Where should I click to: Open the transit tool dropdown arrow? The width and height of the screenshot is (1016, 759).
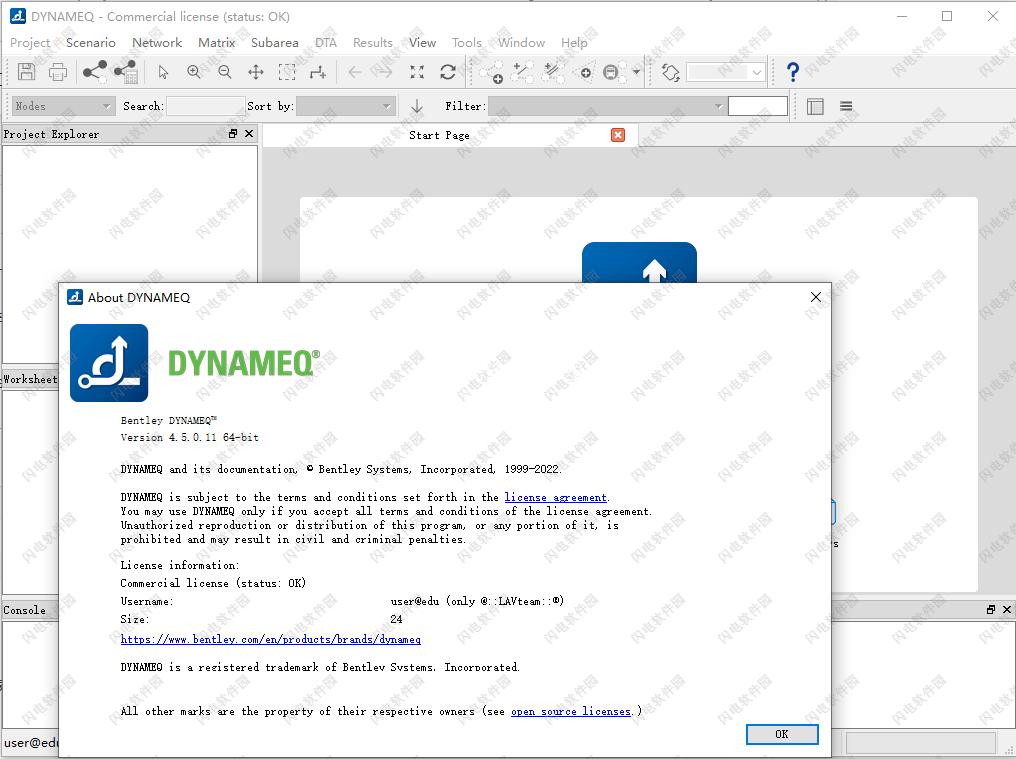pyautogui.click(x=636, y=72)
